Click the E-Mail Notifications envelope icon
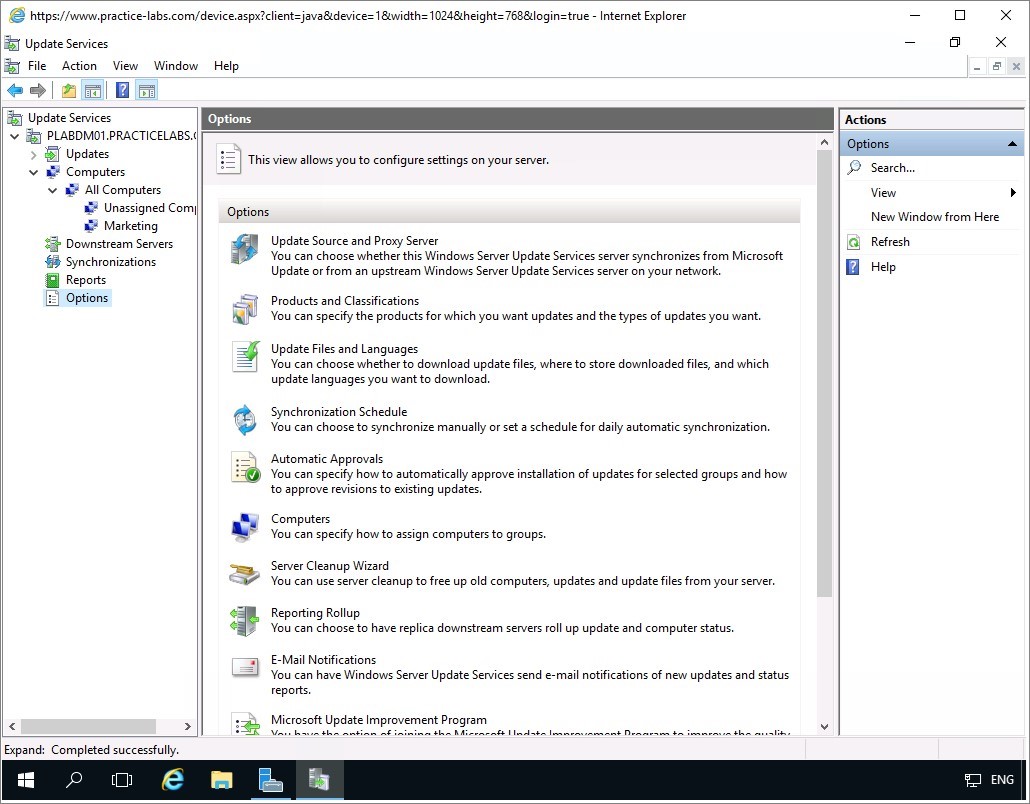The image size is (1030, 804). tap(244, 667)
